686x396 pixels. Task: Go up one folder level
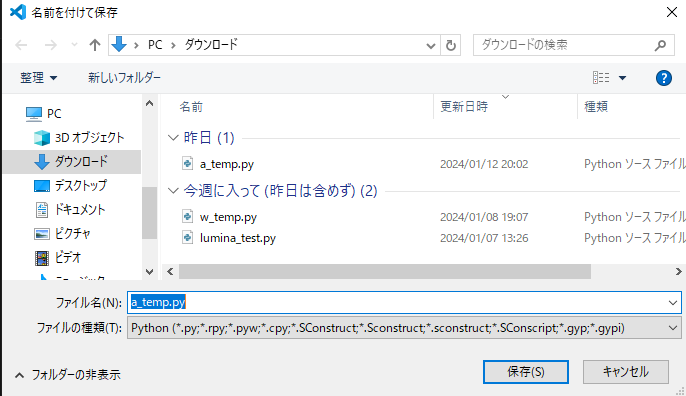94,45
